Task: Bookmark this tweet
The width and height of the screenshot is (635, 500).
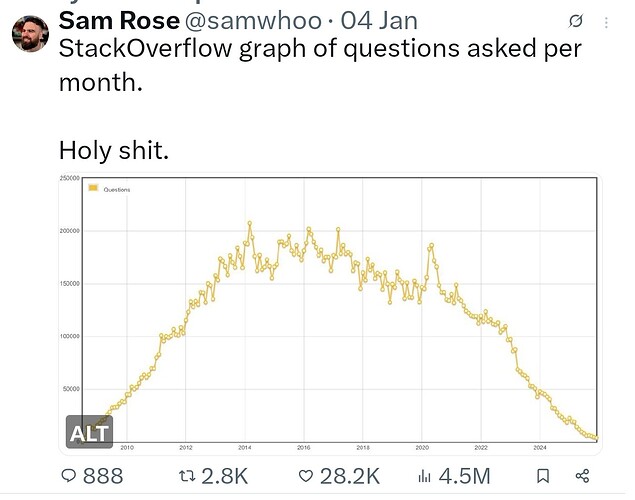Action: point(541,476)
